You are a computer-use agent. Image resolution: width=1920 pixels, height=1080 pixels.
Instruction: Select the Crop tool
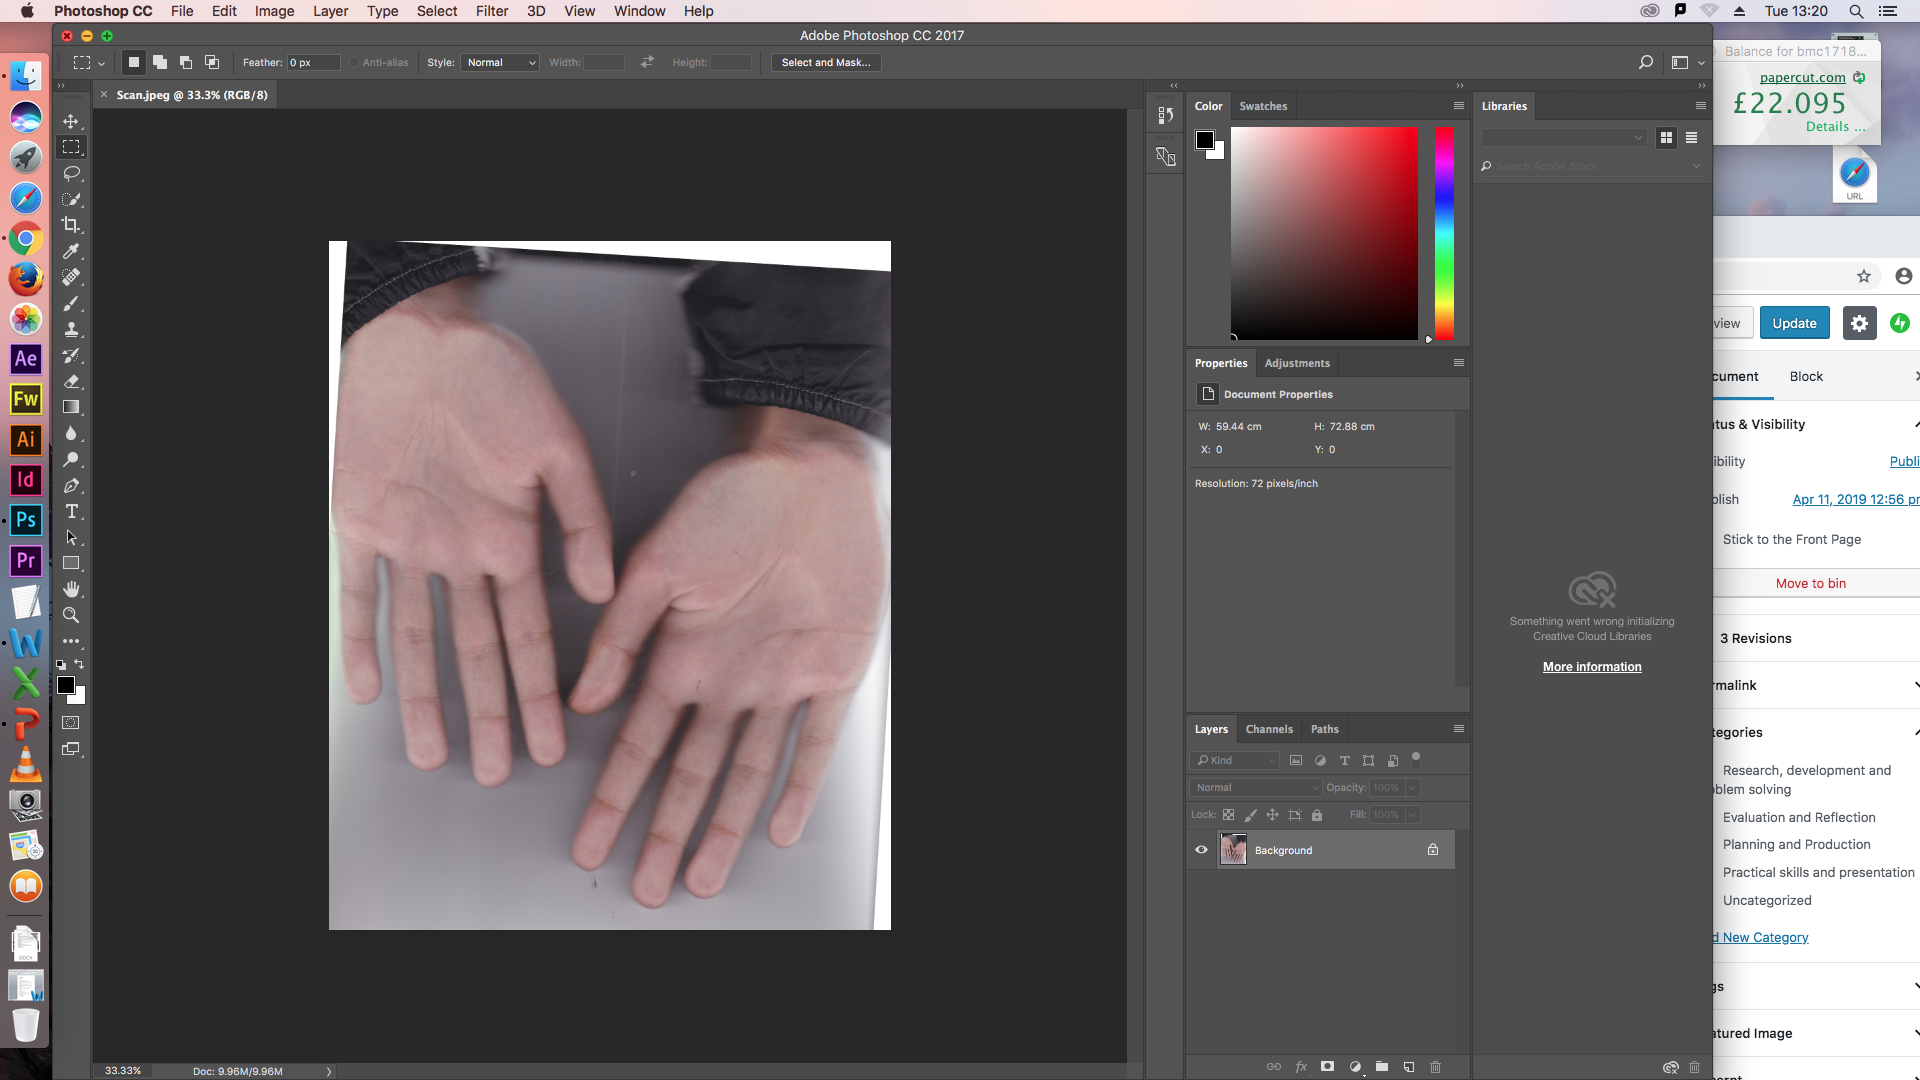[71, 225]
